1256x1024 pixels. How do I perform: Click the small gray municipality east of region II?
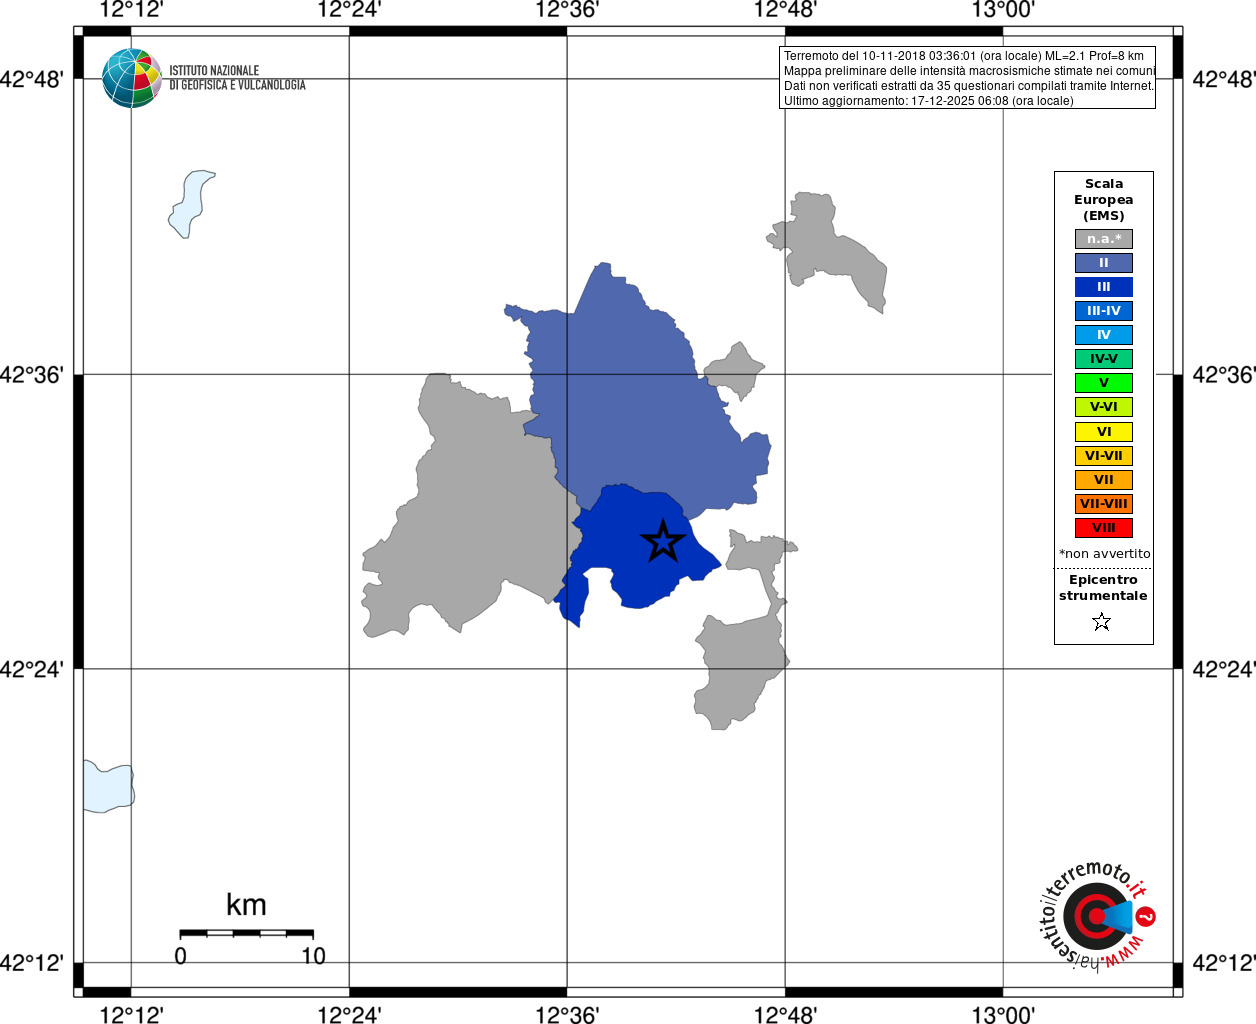tap(736, 372)
